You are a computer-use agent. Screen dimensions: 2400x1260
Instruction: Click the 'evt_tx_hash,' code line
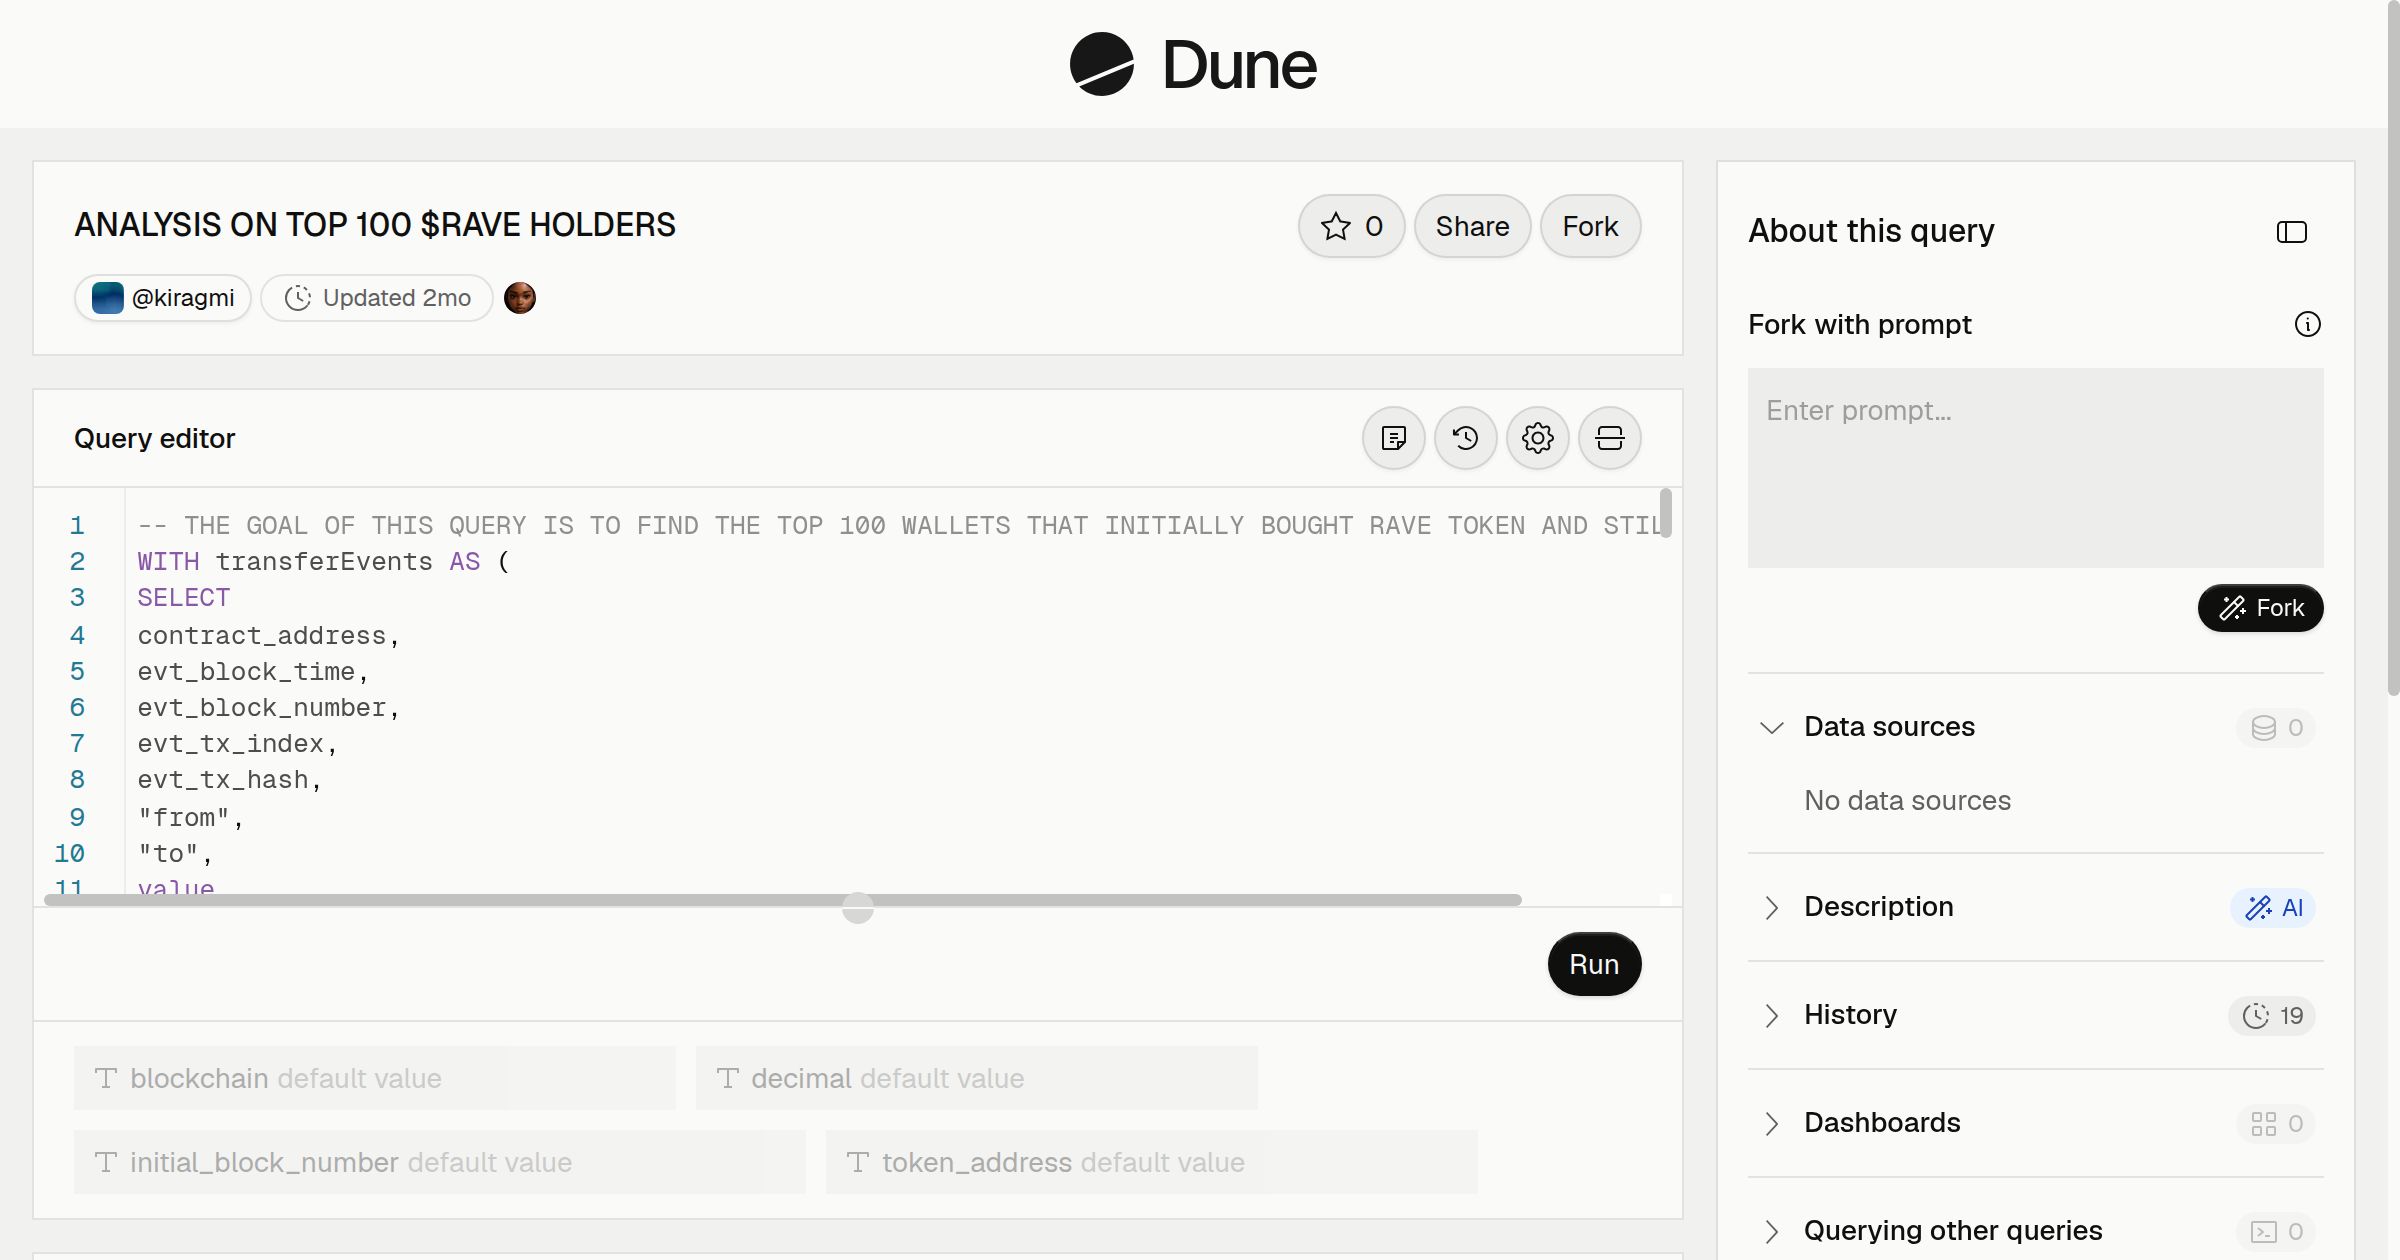pyautogui.click(x=230, y=780)
